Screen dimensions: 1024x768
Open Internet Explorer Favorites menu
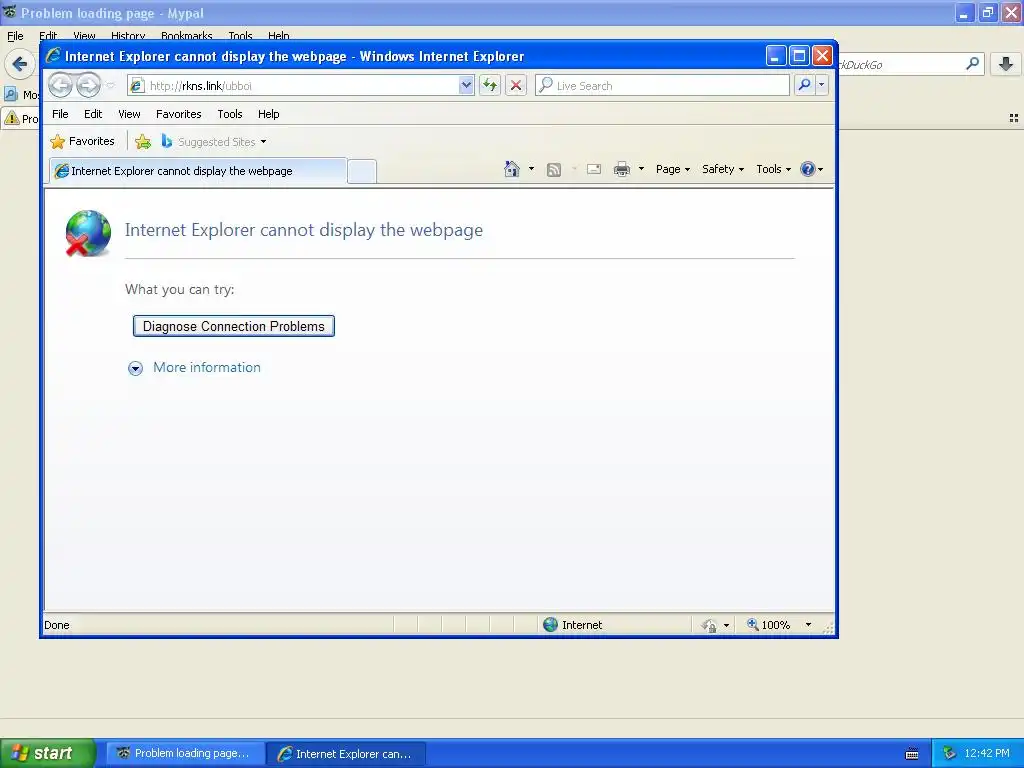(178, 114)
